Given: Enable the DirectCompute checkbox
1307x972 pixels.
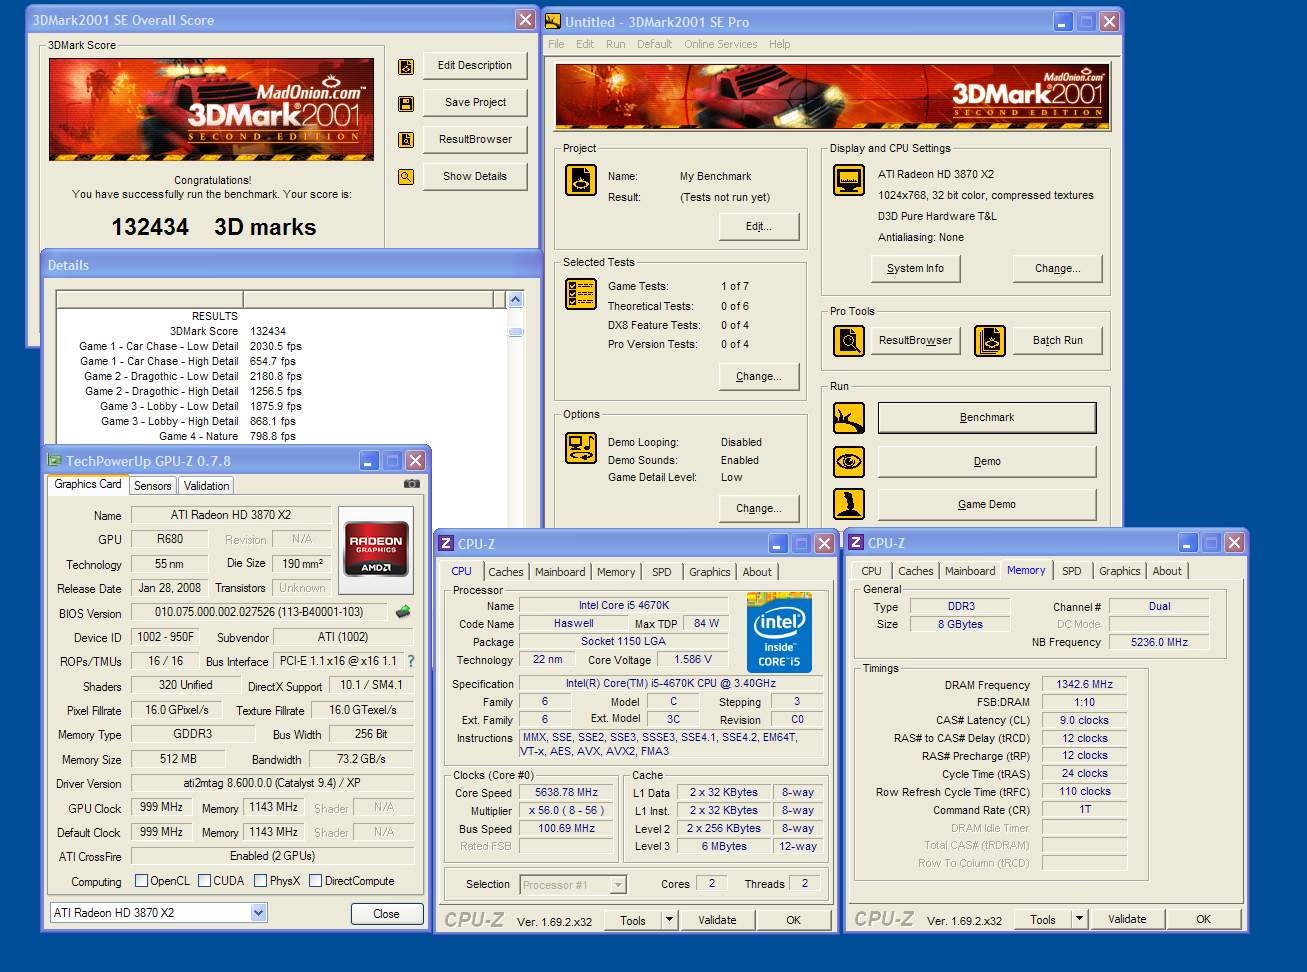Looking at the screenshot, I should [316, 881].
